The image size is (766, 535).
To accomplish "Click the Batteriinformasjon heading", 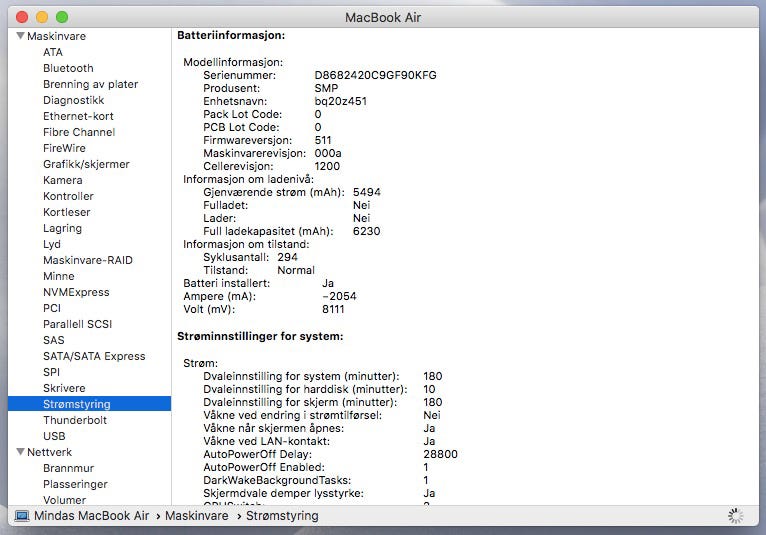I will (231, 35).
